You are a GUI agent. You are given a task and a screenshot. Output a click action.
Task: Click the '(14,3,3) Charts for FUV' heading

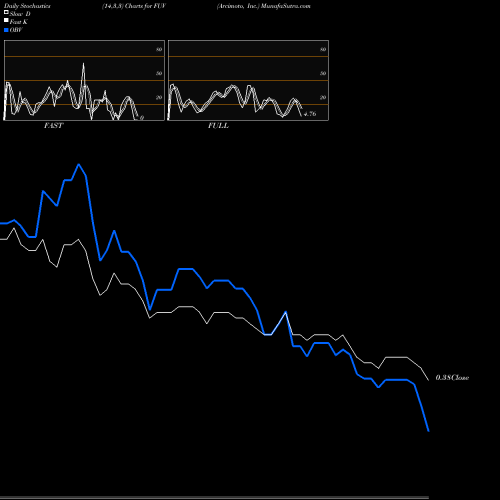[134, 6]
